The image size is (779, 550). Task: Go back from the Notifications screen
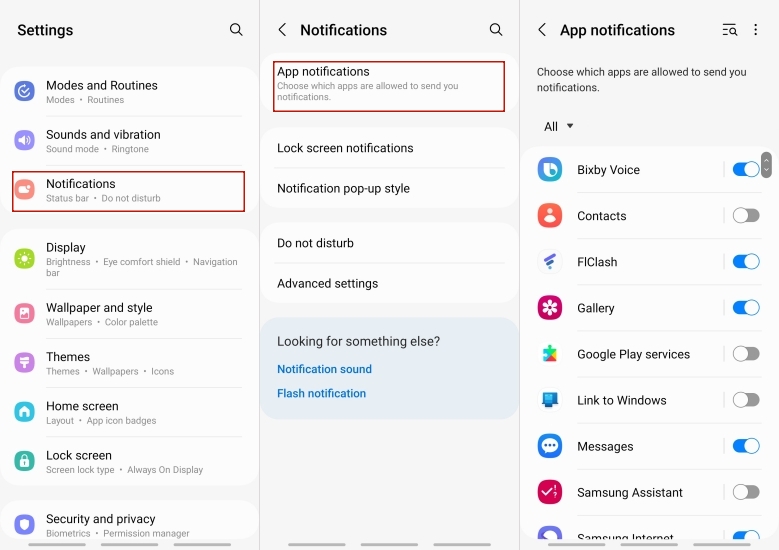[282, 30]
